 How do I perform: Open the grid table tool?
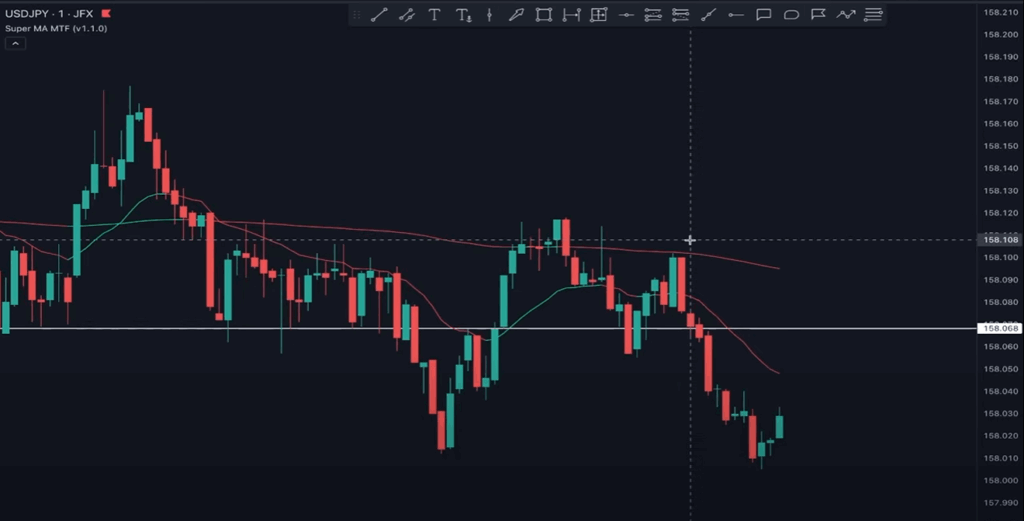point(598,15)
